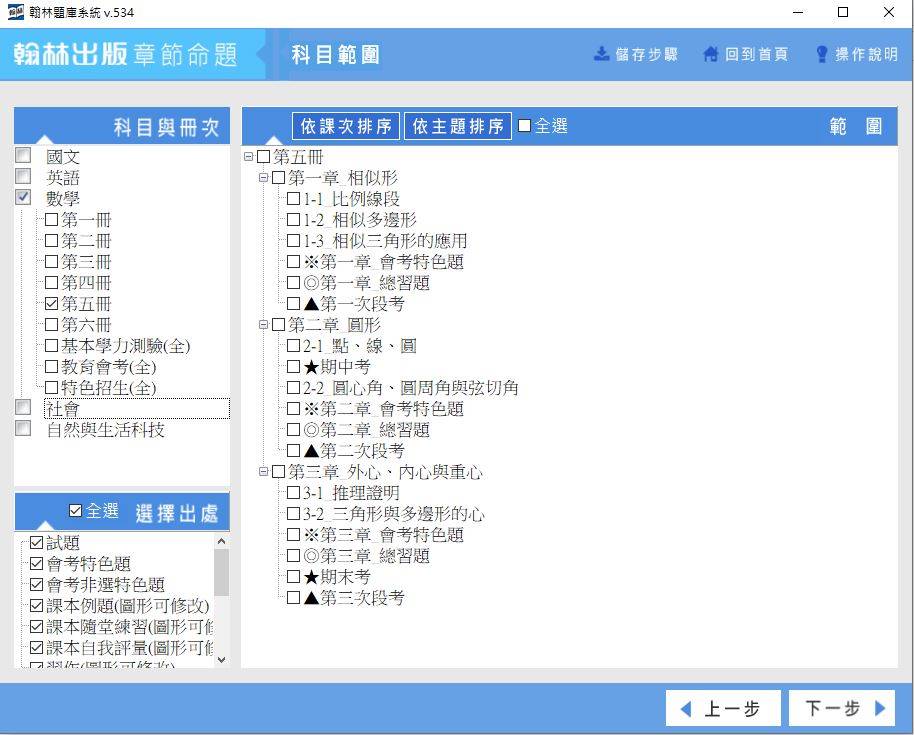This screenshot has width=914, height=735.
Task: Click the 選擇出處 list scrollbar thumb
Action: [x=222, y=572]
